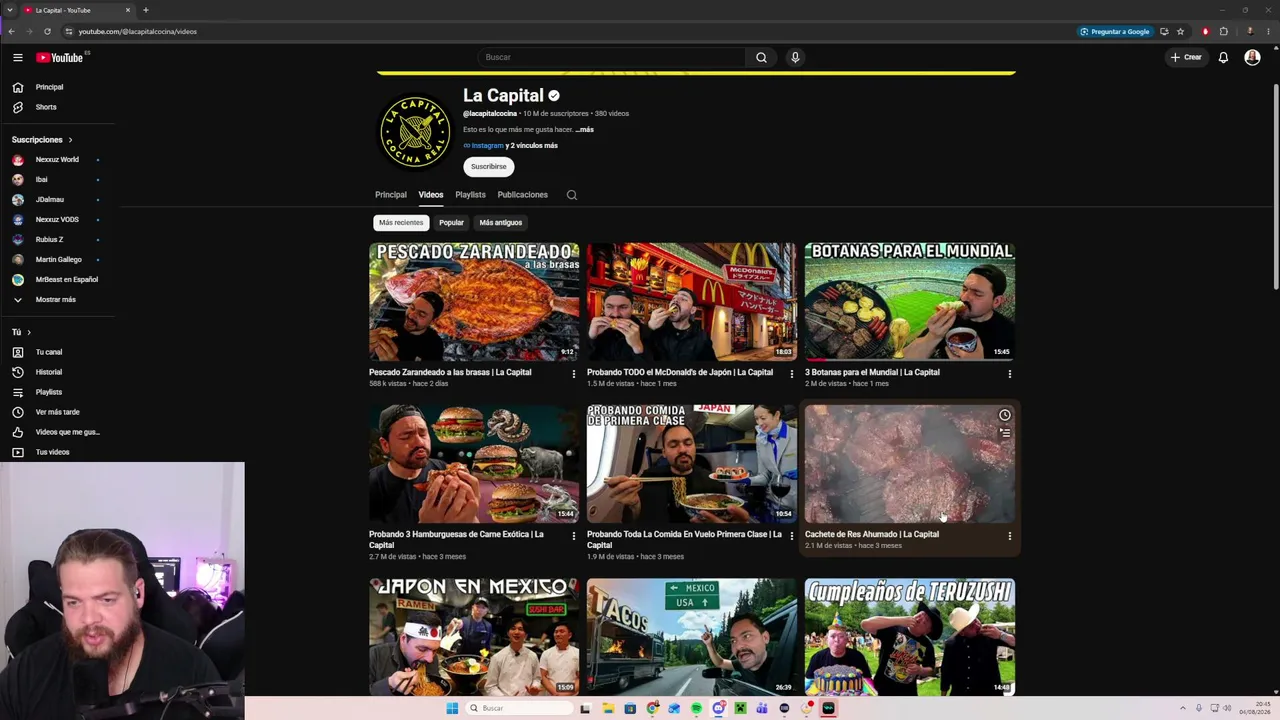Save Cachete de Res to watch later
The width and height of the screenshot is (1280, 720).
pos(1005,415)
